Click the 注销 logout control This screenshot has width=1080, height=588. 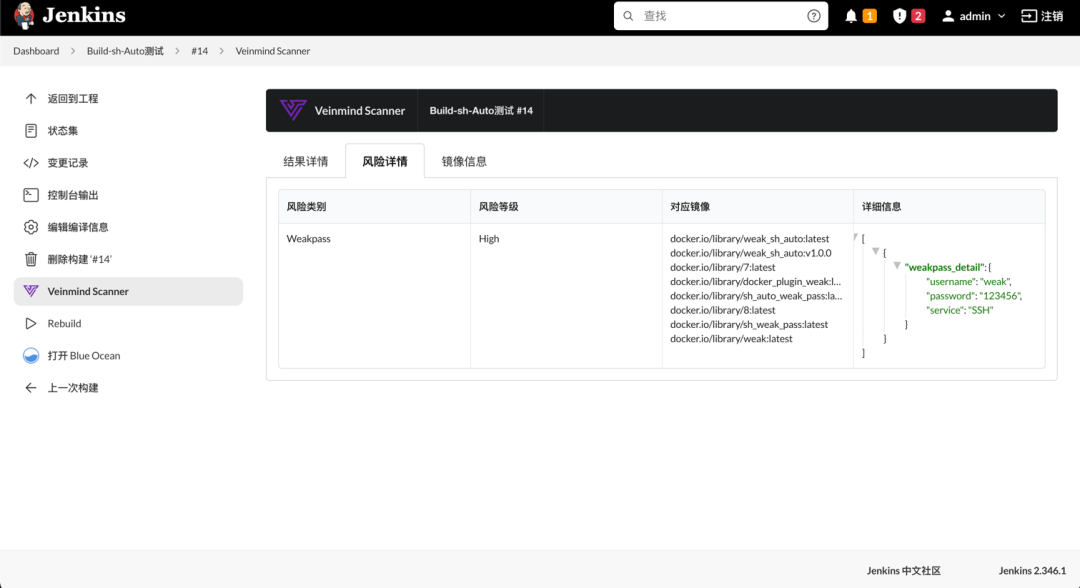coord(1042,15)
